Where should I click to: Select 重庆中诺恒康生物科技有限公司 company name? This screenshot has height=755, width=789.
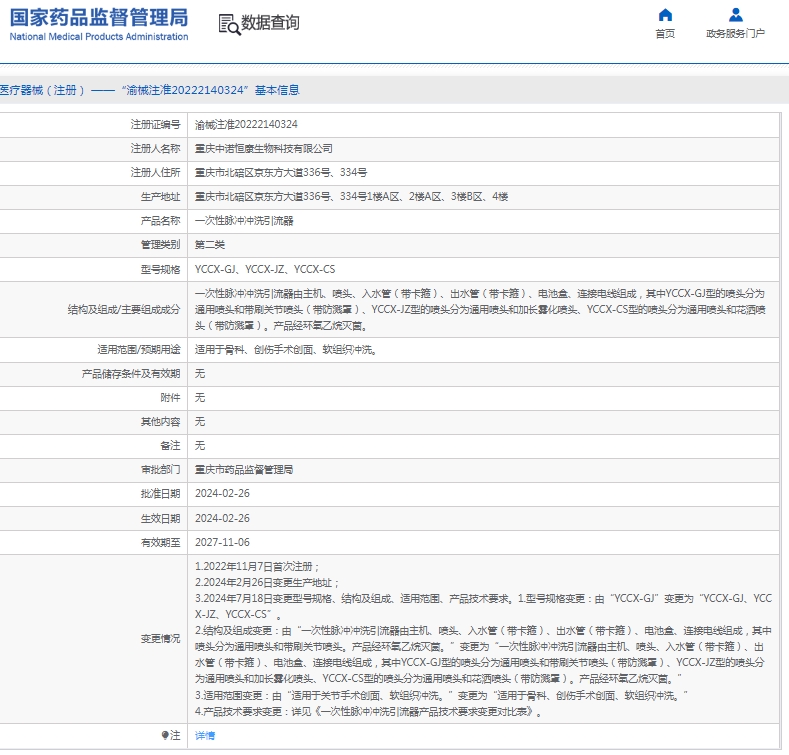point(264,148)
